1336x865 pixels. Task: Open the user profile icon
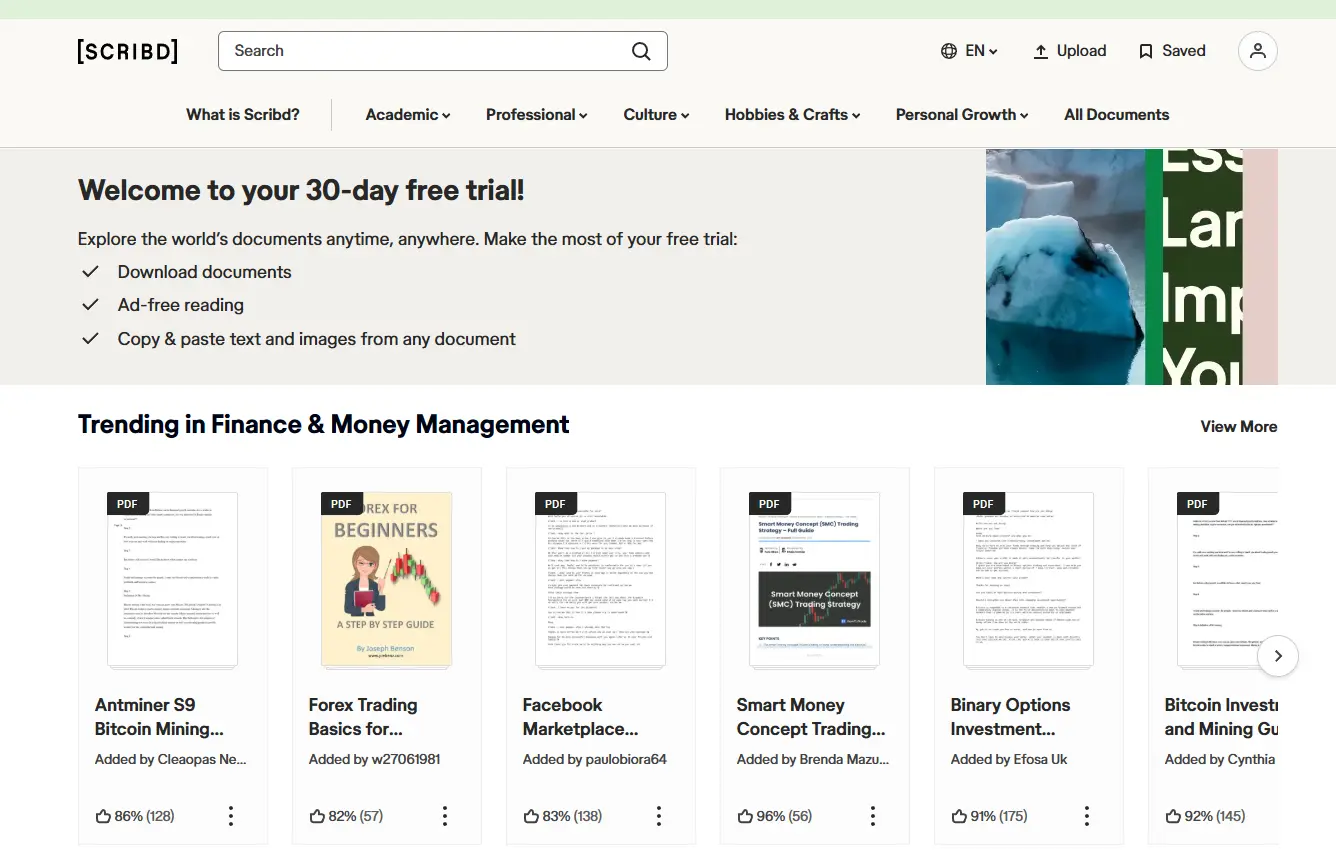coord(1258,51)
